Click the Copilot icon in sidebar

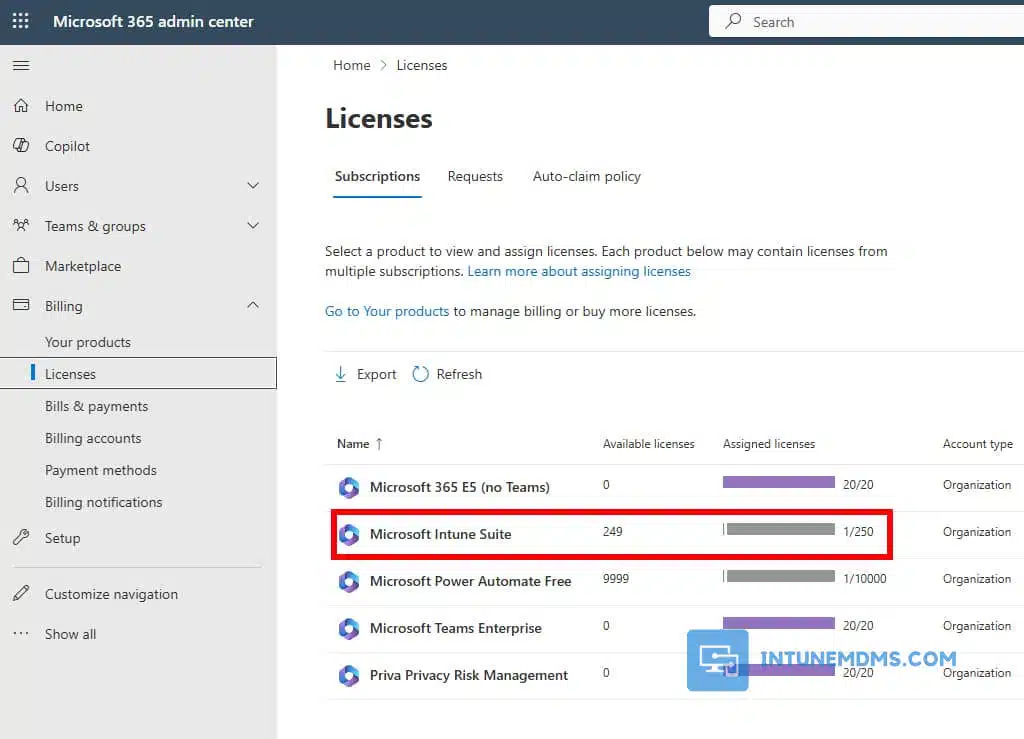[21, 146]
